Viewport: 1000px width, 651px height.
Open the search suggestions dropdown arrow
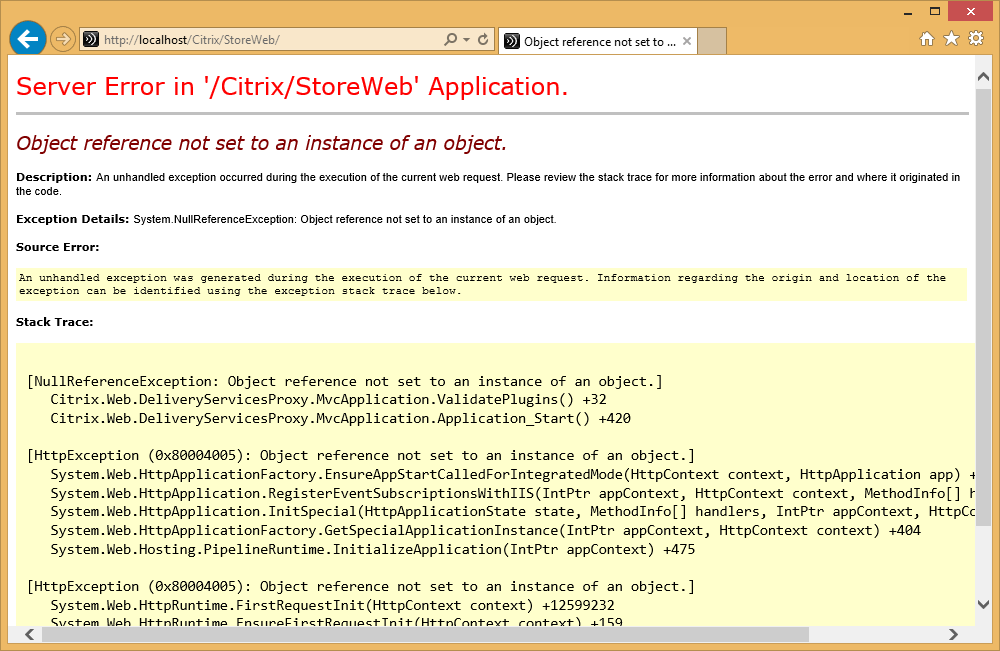[x=464, y=38]
